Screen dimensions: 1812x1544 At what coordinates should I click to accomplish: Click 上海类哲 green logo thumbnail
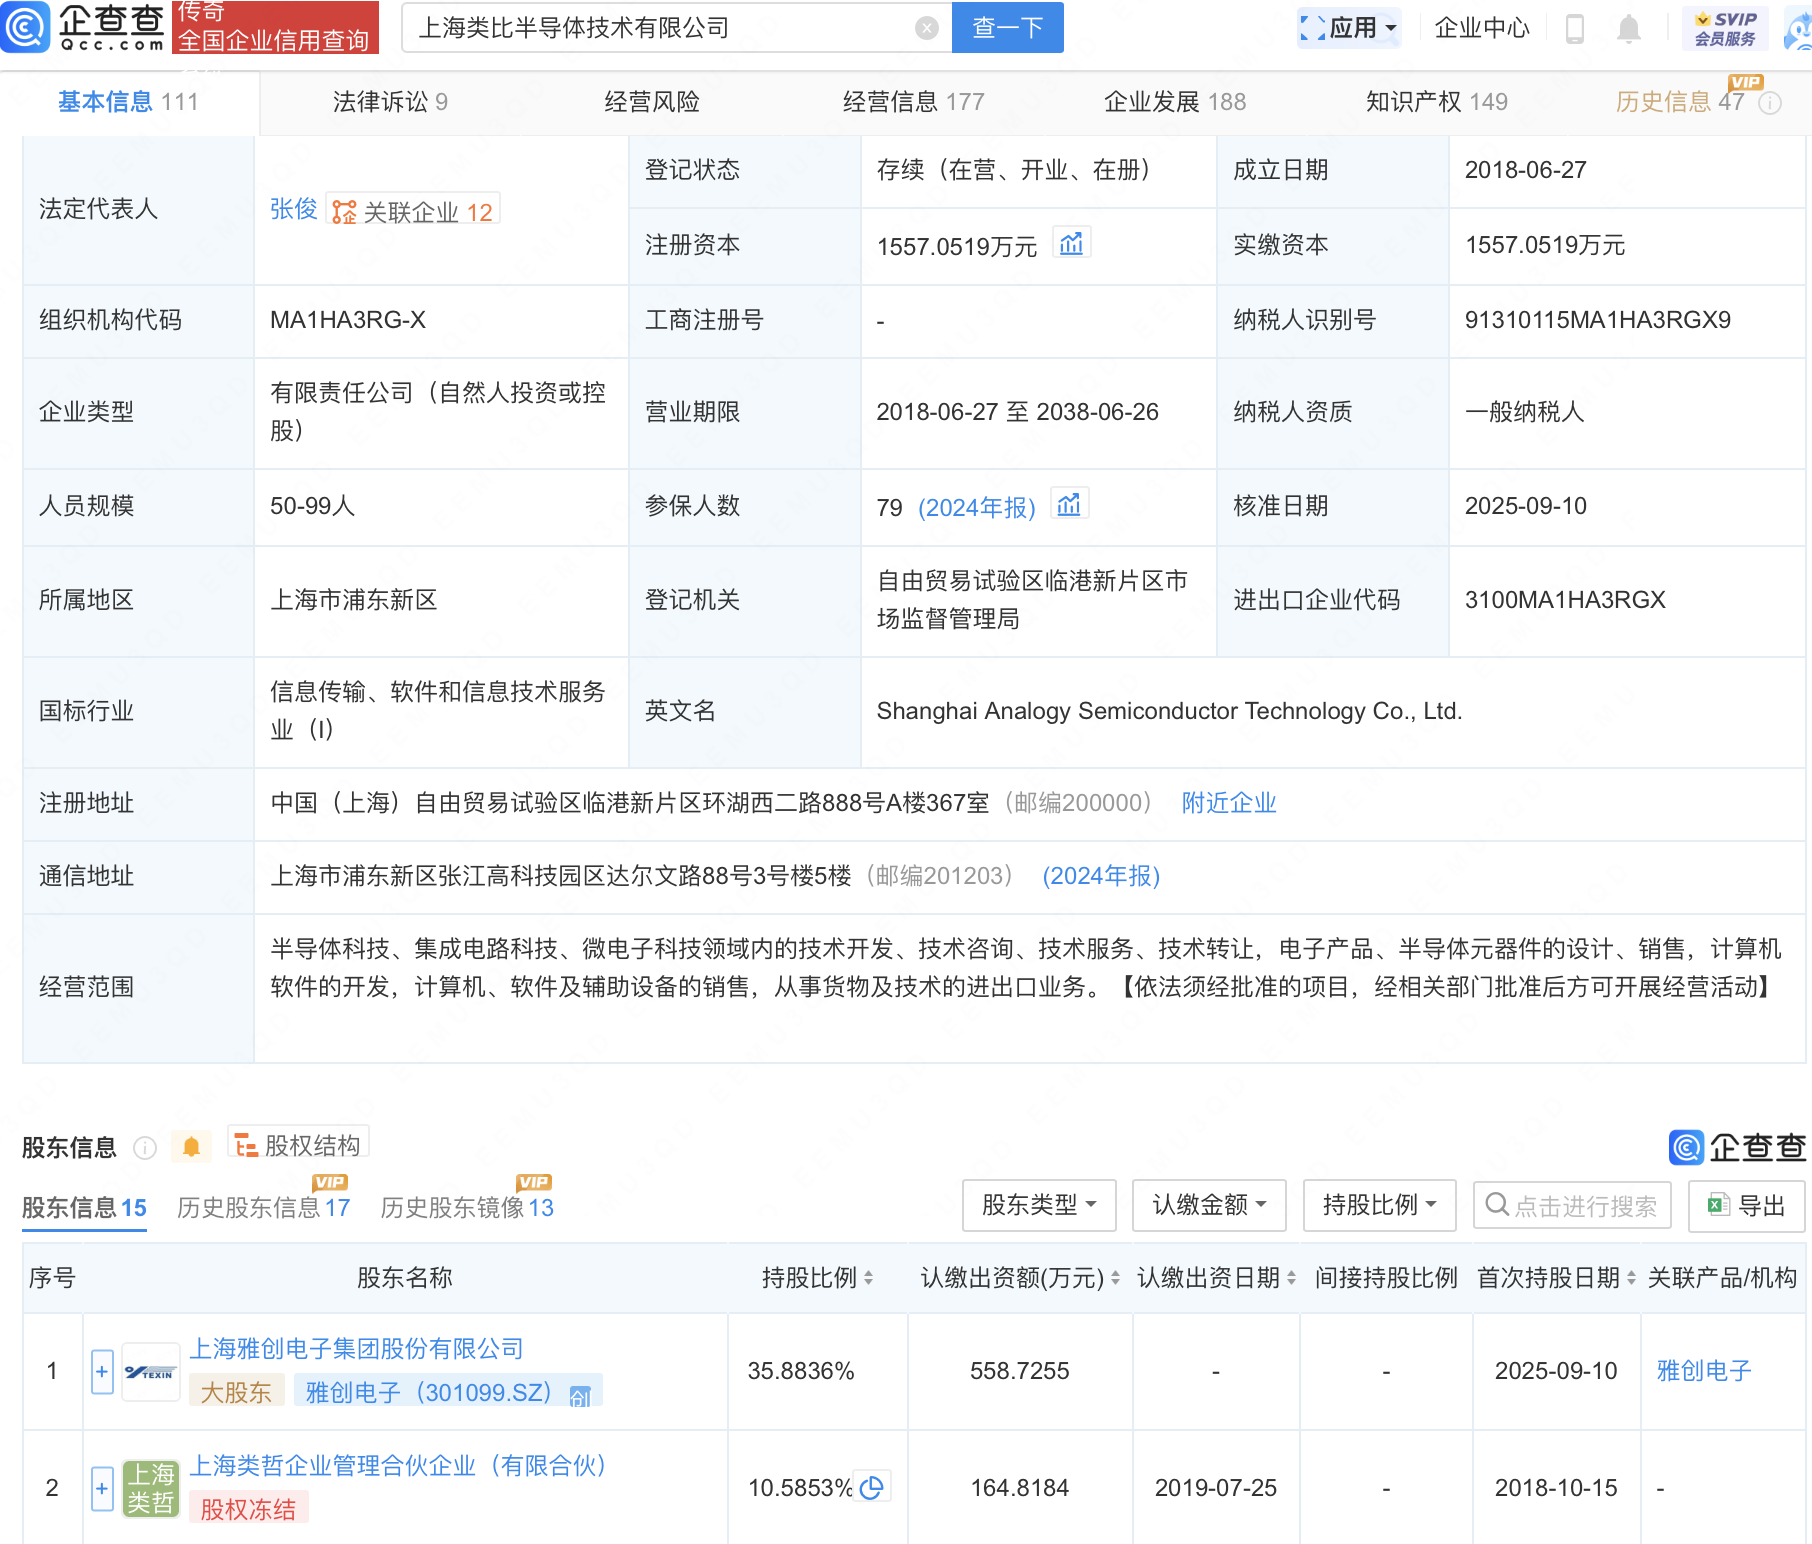coord(151,1489)
